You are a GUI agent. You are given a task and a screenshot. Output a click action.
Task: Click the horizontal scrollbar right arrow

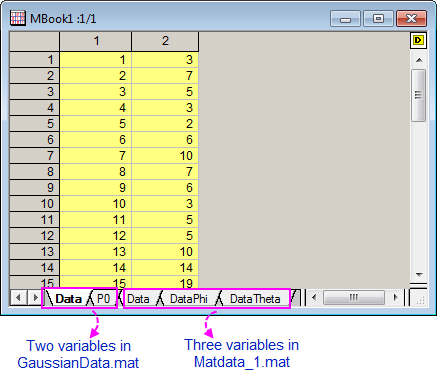[x=396, y=297]
